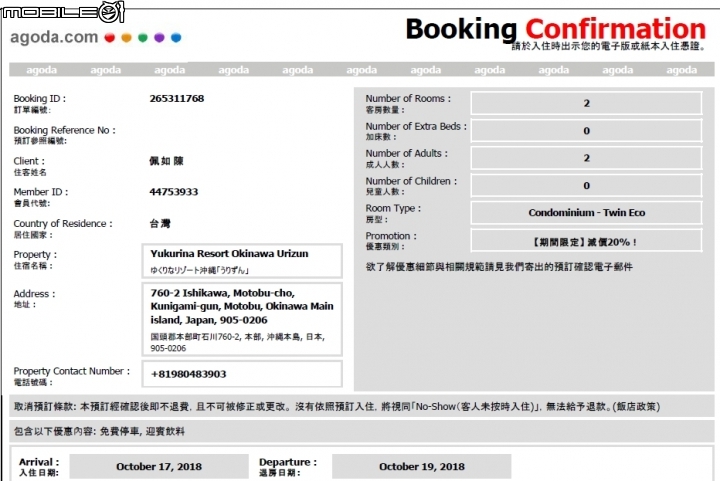The width and height of the screenshot is (720, 481).
Task: Click the Property Contact Number label
Action: pyautogui.click(x=71, y=371)
